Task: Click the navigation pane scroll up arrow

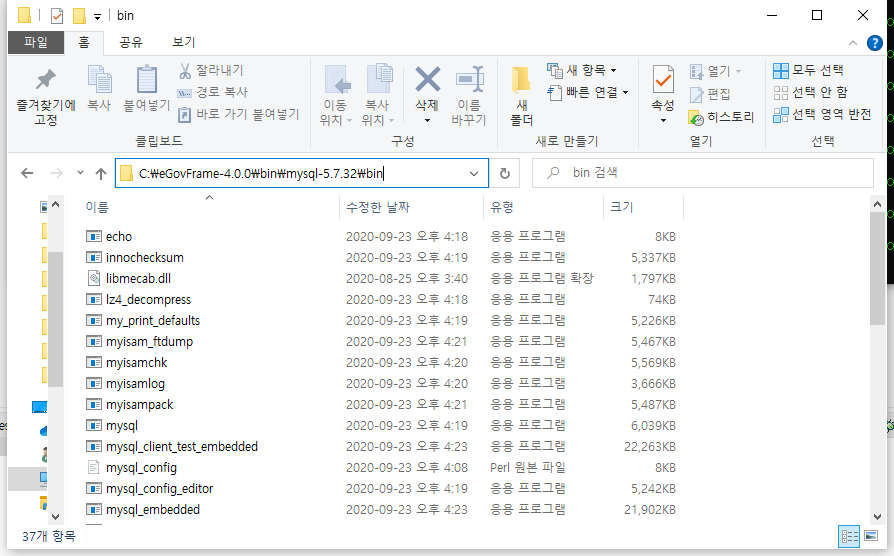Action: coord(55,204)
